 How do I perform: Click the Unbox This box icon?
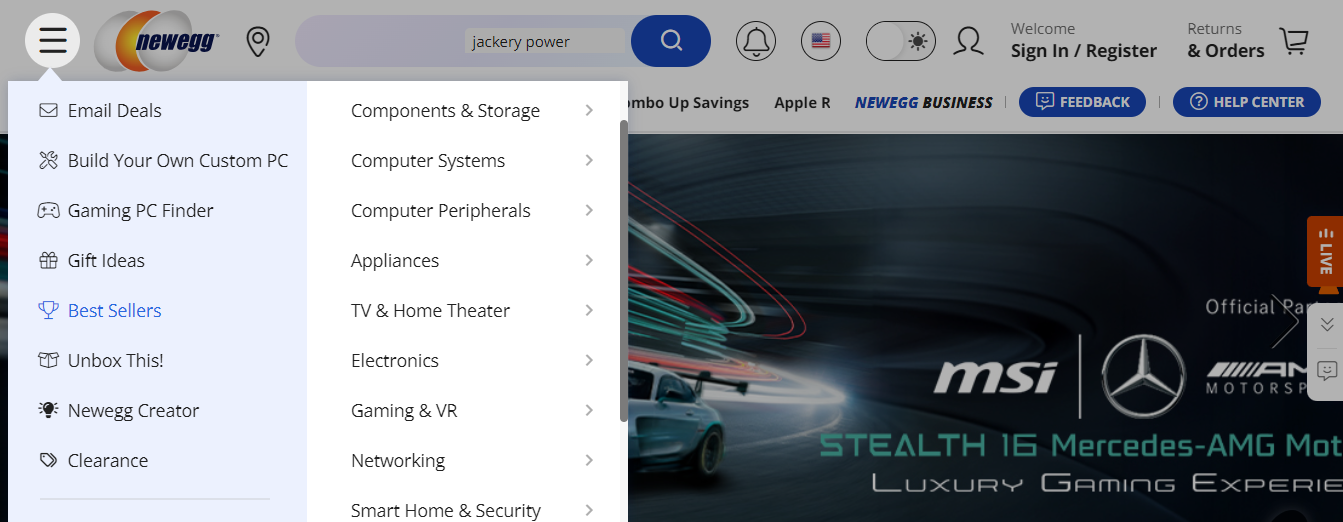[48, 360]
